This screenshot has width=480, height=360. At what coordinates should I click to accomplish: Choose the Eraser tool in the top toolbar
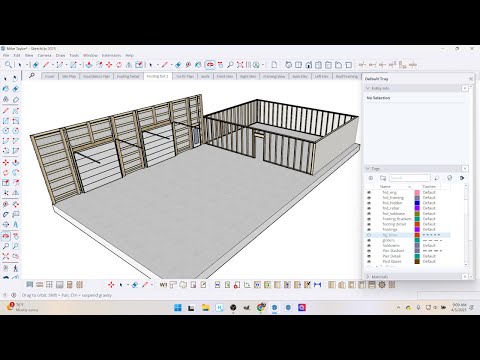pos(36,65)
